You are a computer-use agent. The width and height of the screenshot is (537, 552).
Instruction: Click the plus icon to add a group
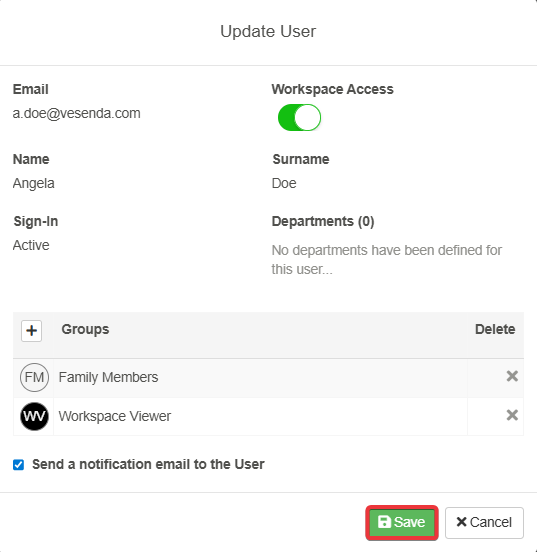(x=31, y=331)
